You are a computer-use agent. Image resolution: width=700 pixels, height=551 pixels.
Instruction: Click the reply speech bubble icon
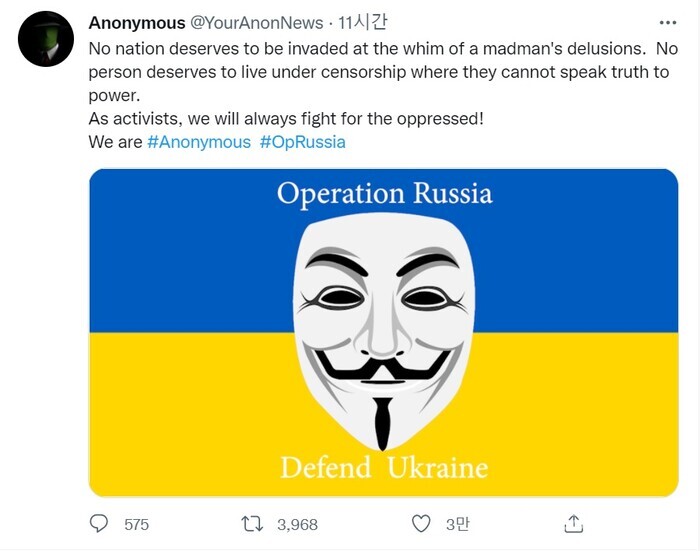[99, 523]
